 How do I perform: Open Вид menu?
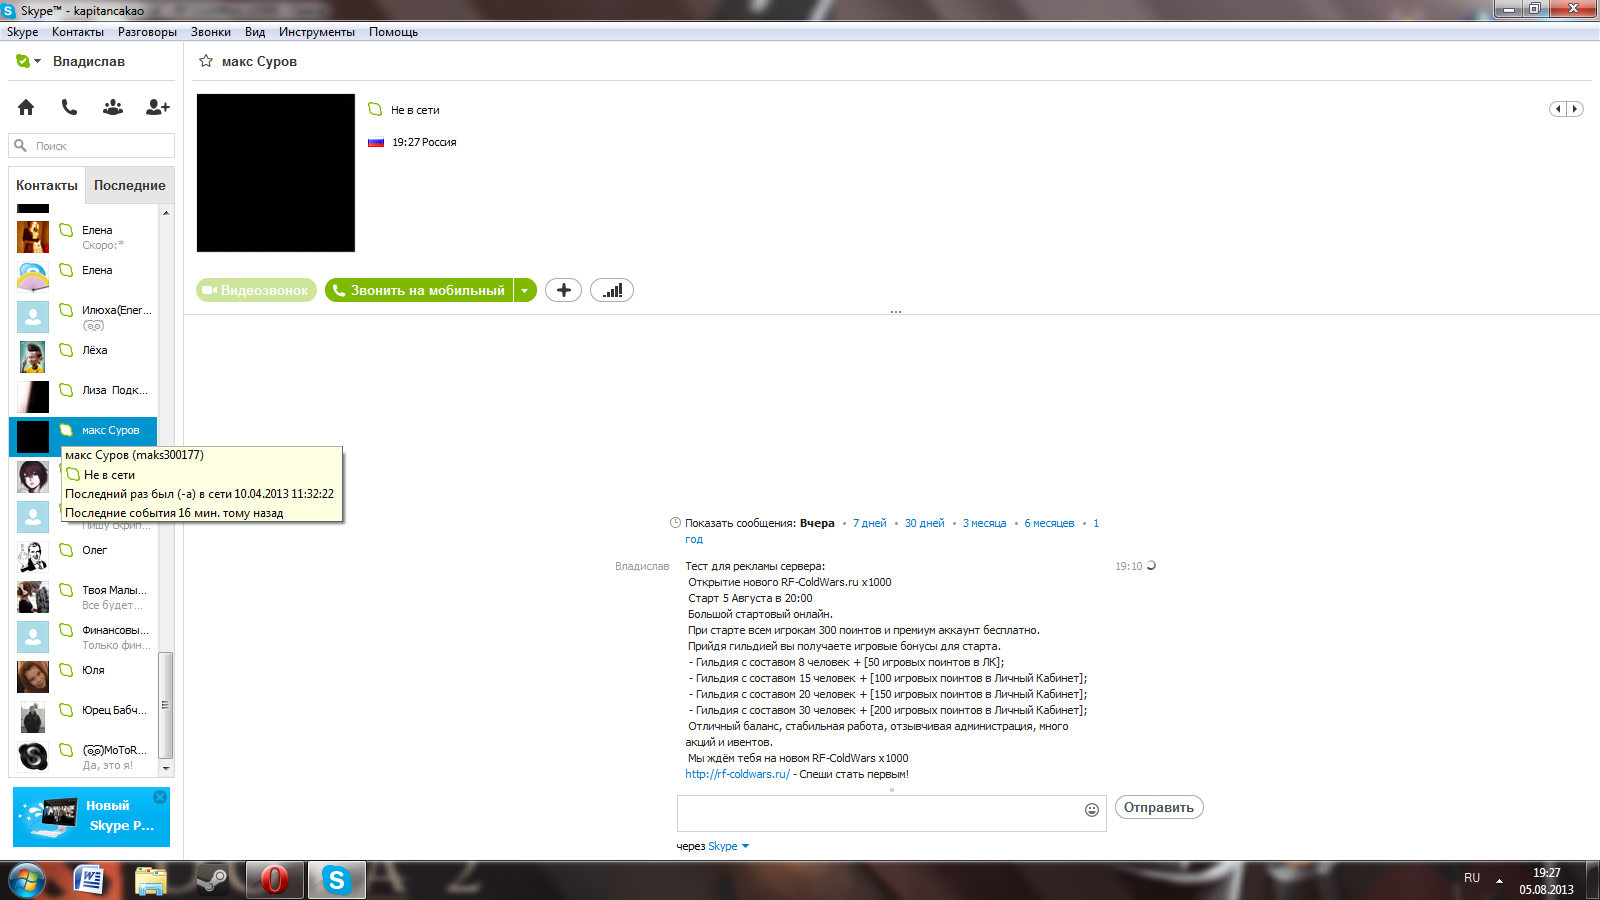point(255,32)
